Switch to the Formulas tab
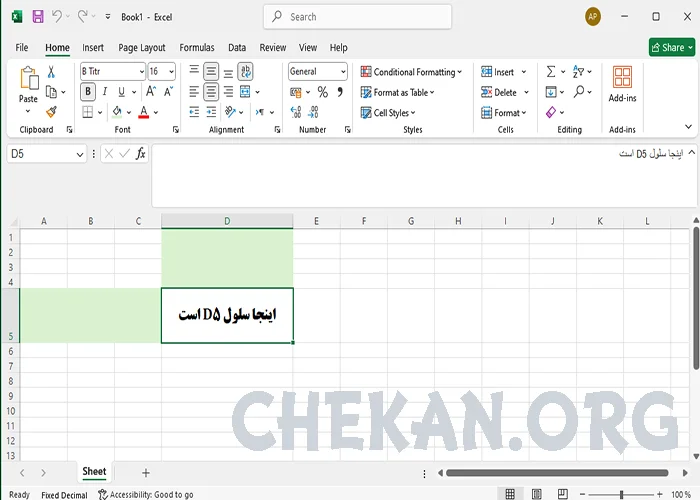This screenshot has height=500, width=700. [x=197, y=47]
